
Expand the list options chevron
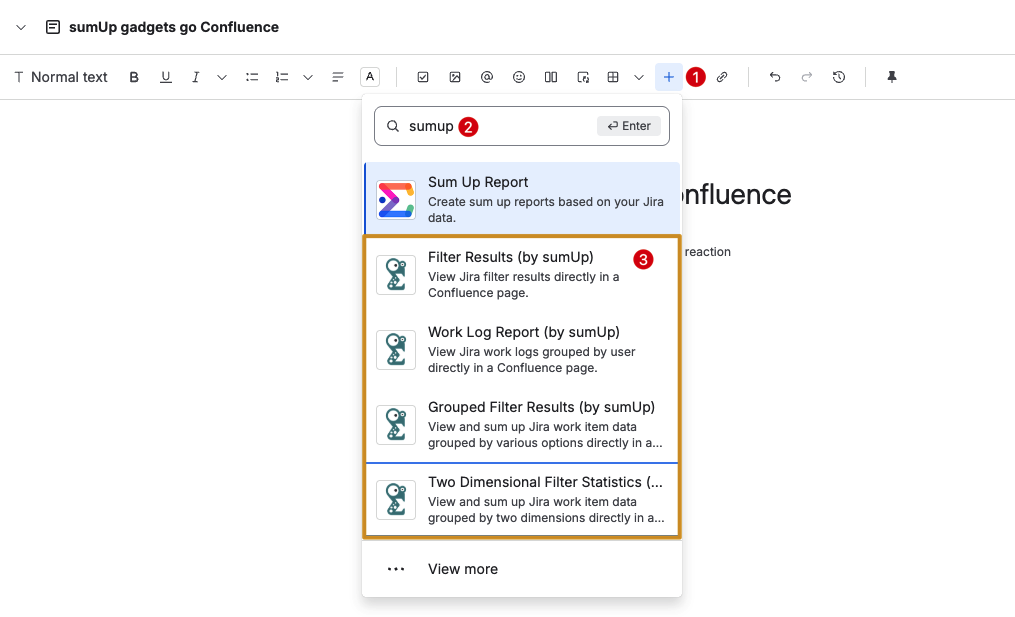click(308, 78)
